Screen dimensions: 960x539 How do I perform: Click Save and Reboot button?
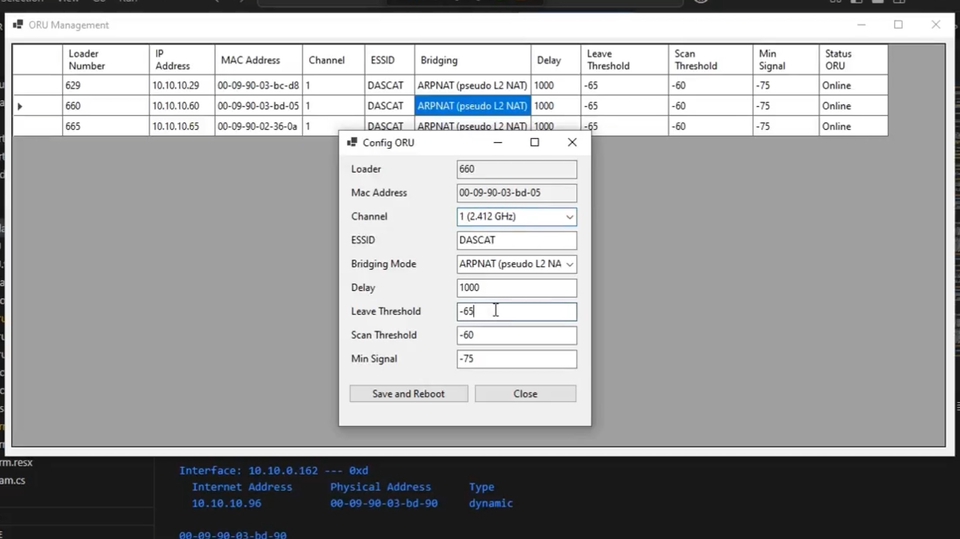click(408, 394)
